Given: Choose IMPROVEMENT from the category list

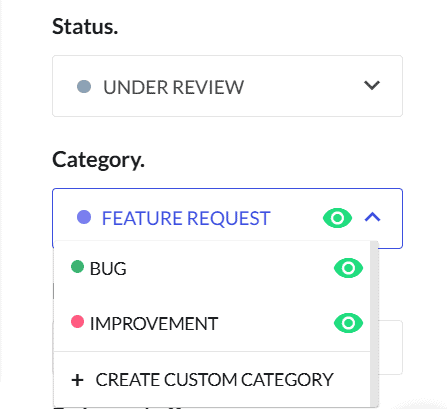Looking at the screenshot, I should pyautogui.click(x=212, y=323).
